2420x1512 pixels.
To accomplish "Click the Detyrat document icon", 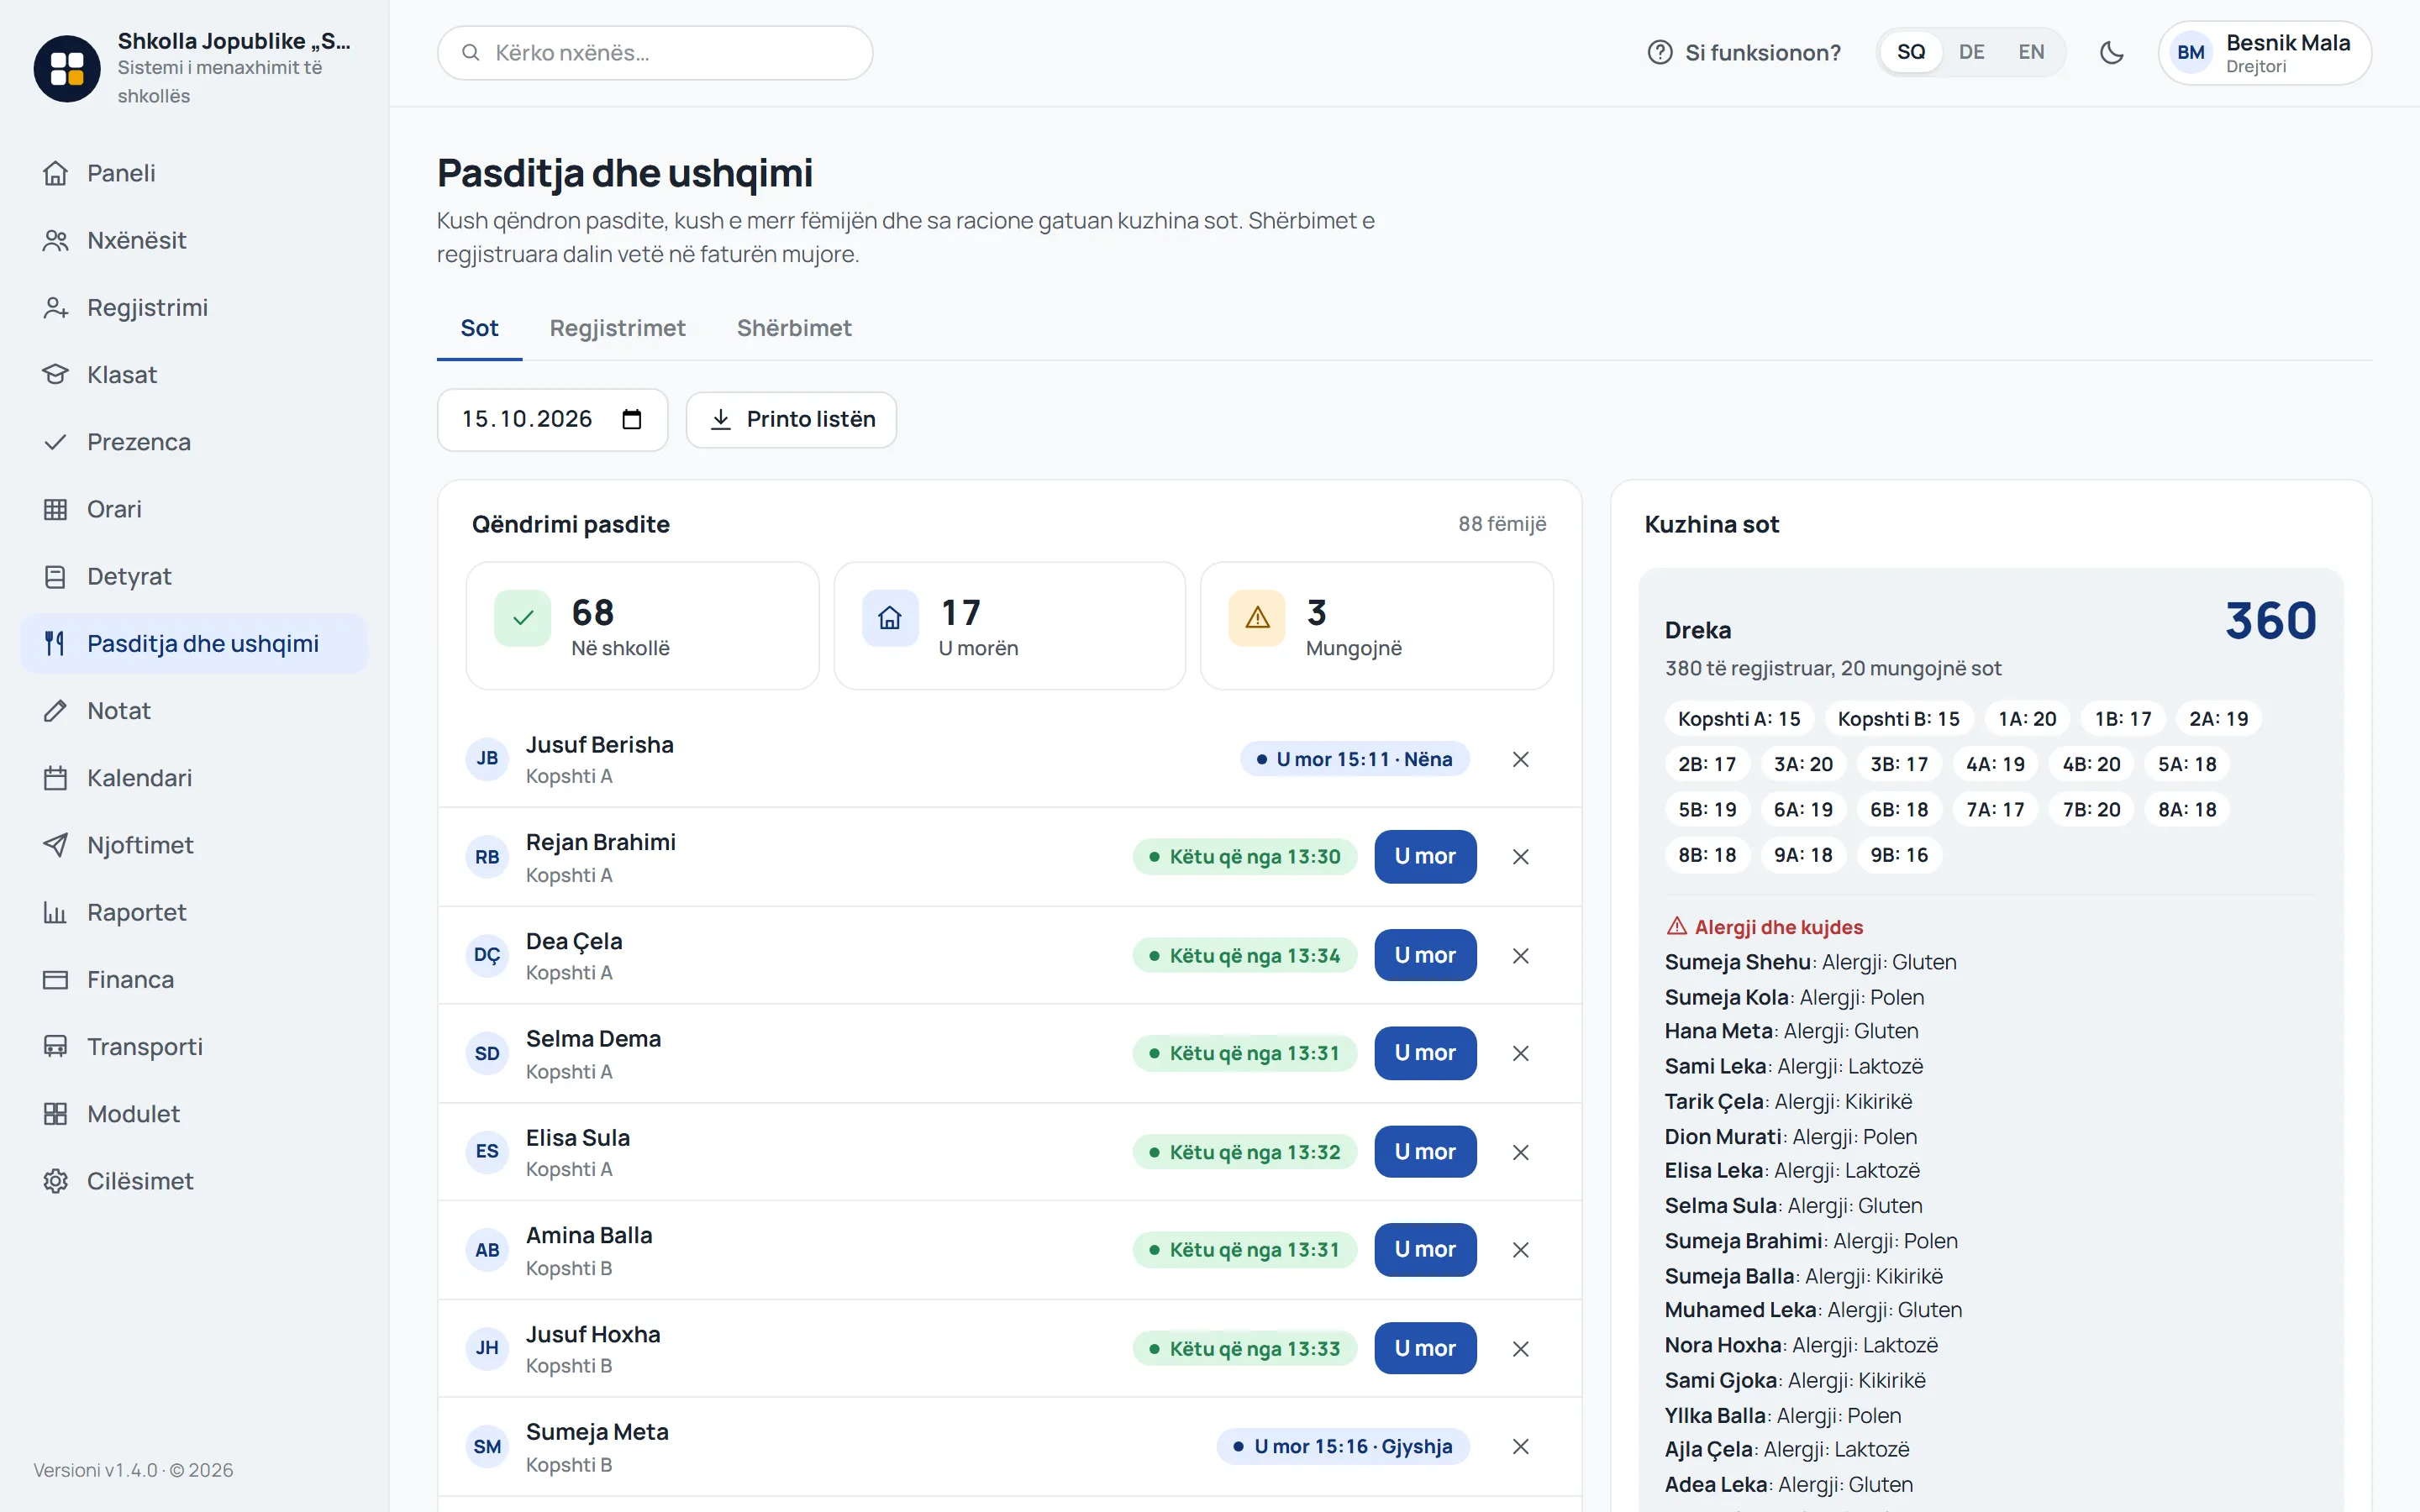I will coord(55,576).
